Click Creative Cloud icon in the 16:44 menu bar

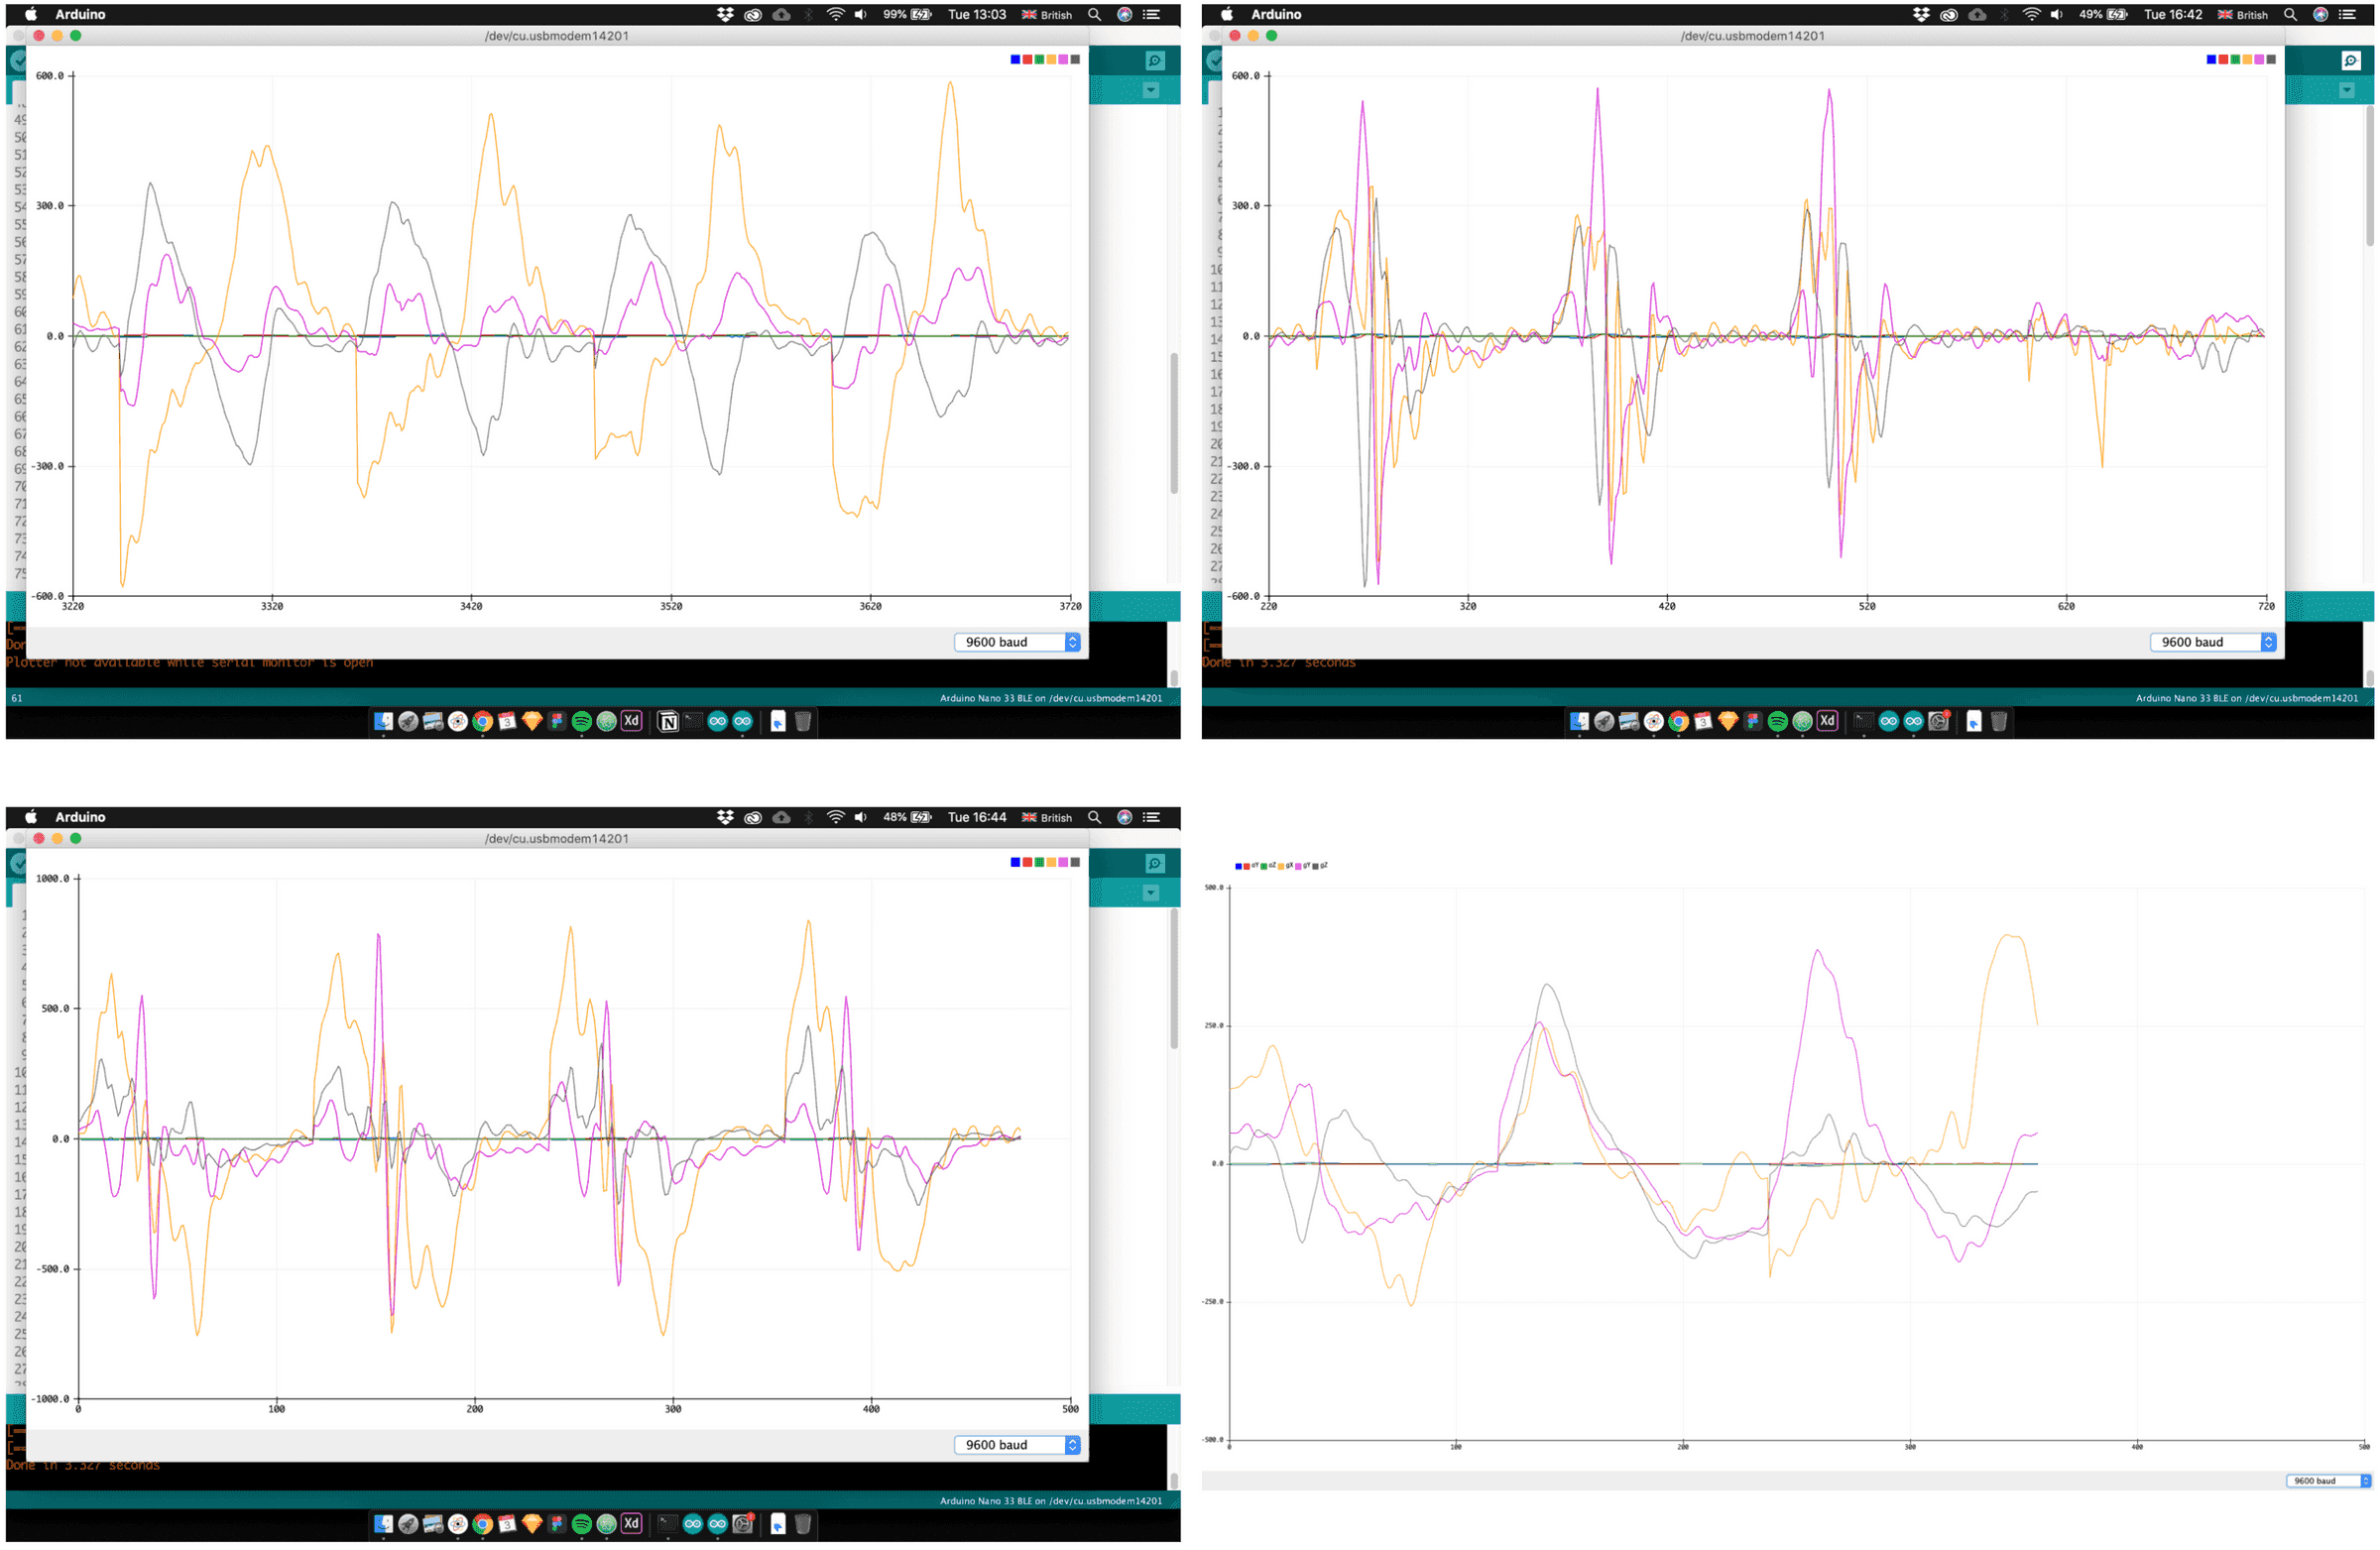(753, 818)
